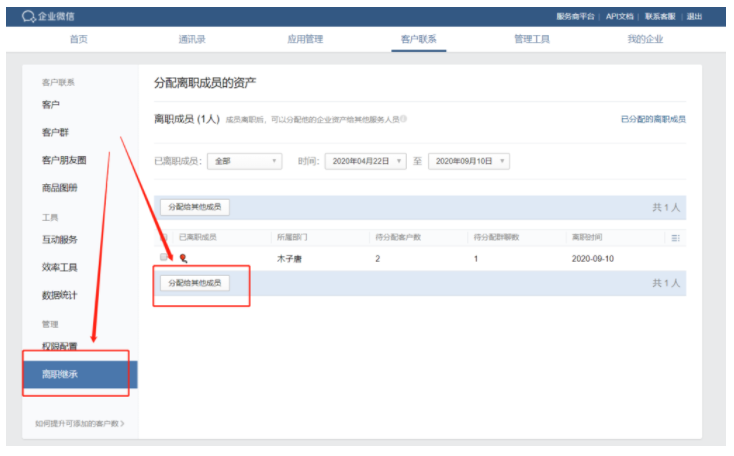The width and height of the screenshot is (734, 456).
Task: Open the 已分配的离职成员 link
Action: (653, 119)
